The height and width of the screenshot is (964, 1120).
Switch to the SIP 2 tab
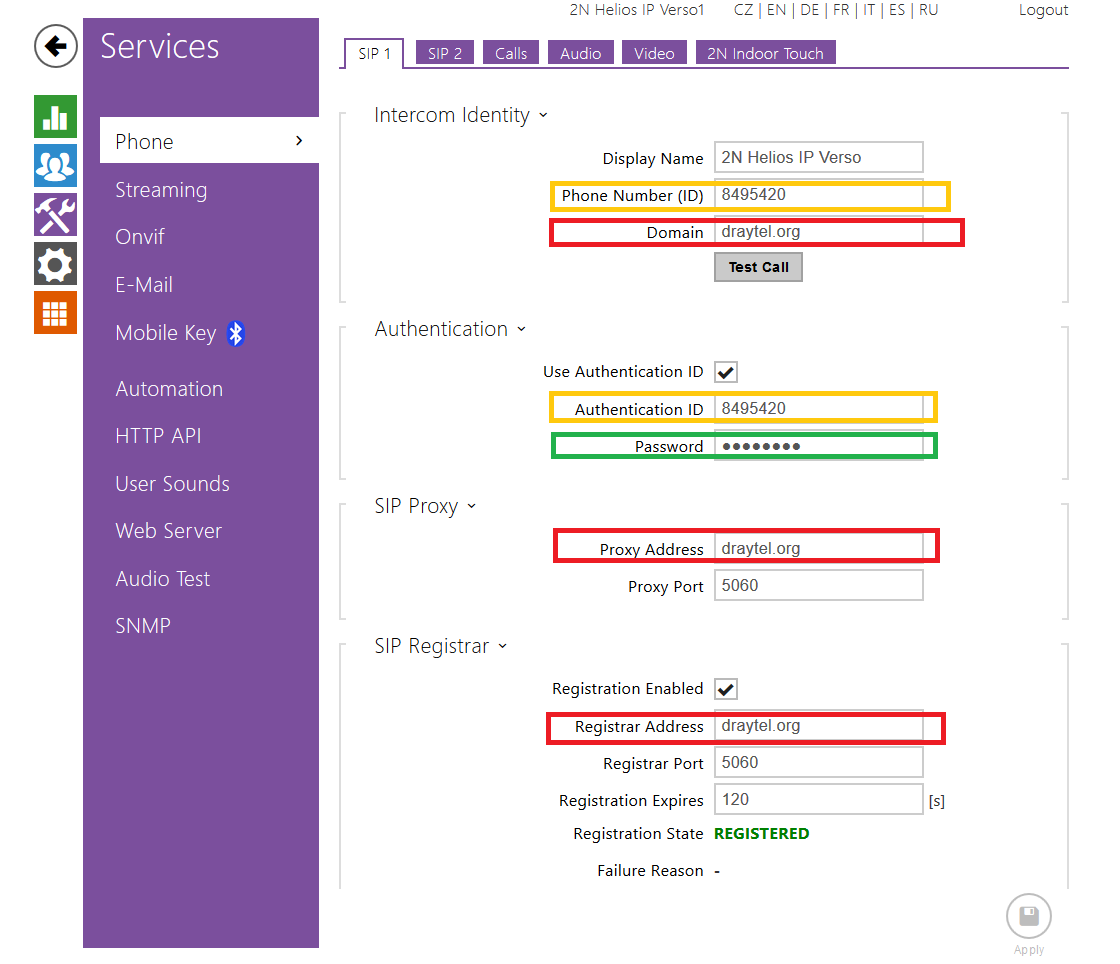click(445, 54)
